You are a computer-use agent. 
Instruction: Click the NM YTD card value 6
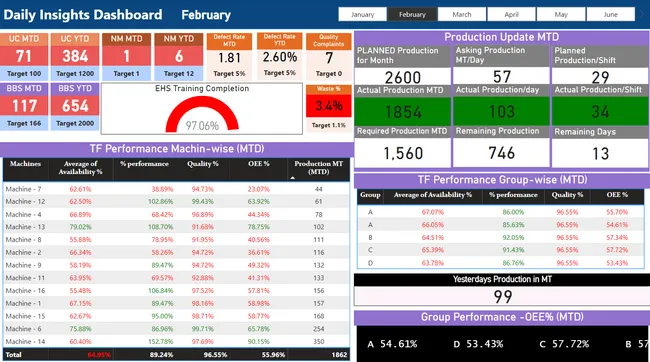point(179,56)
